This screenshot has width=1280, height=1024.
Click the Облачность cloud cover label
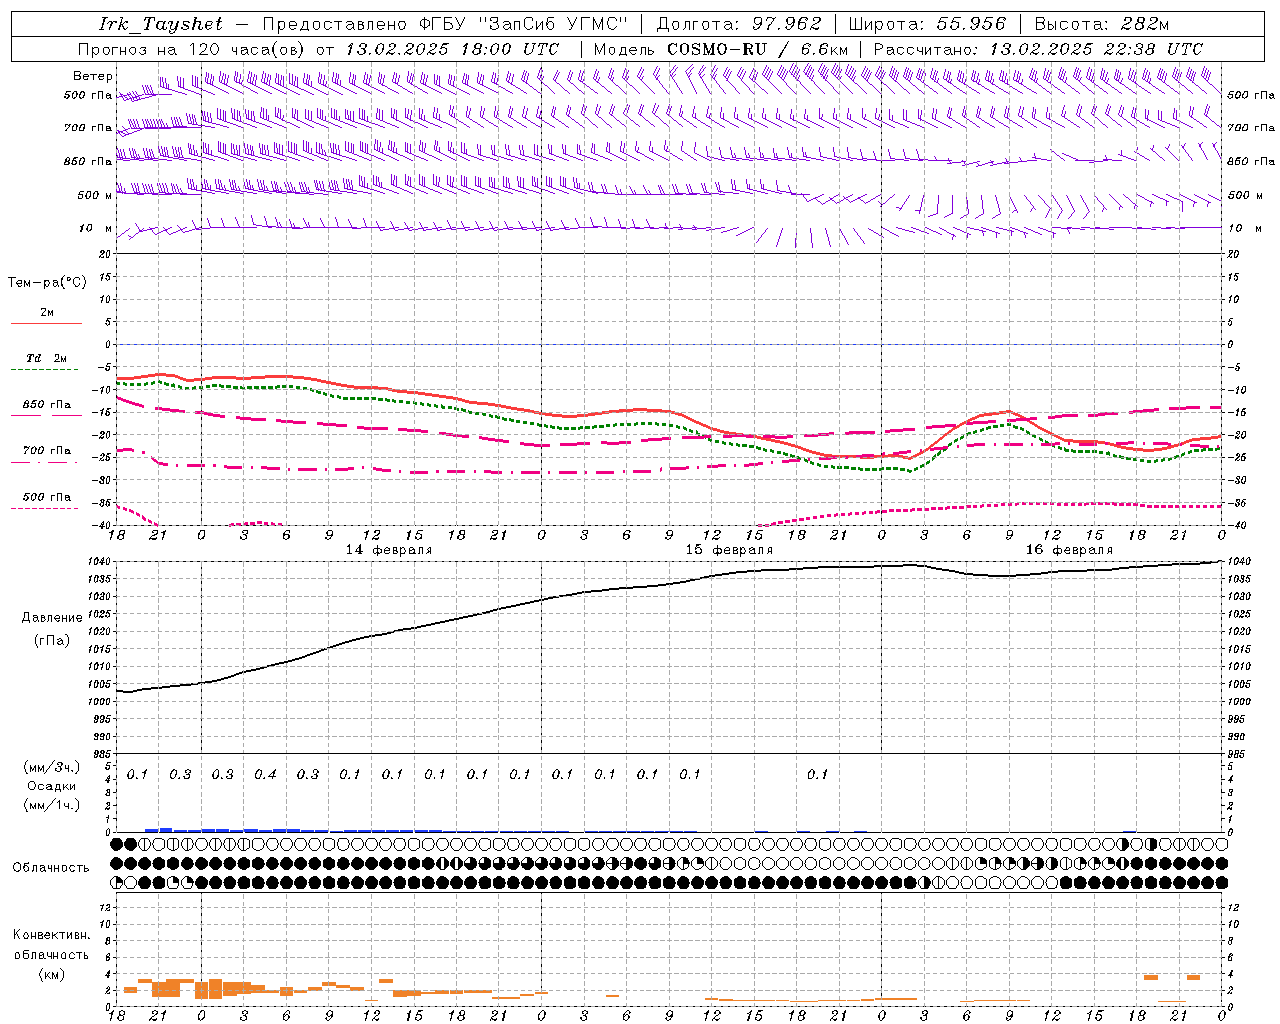pos(51,868)
